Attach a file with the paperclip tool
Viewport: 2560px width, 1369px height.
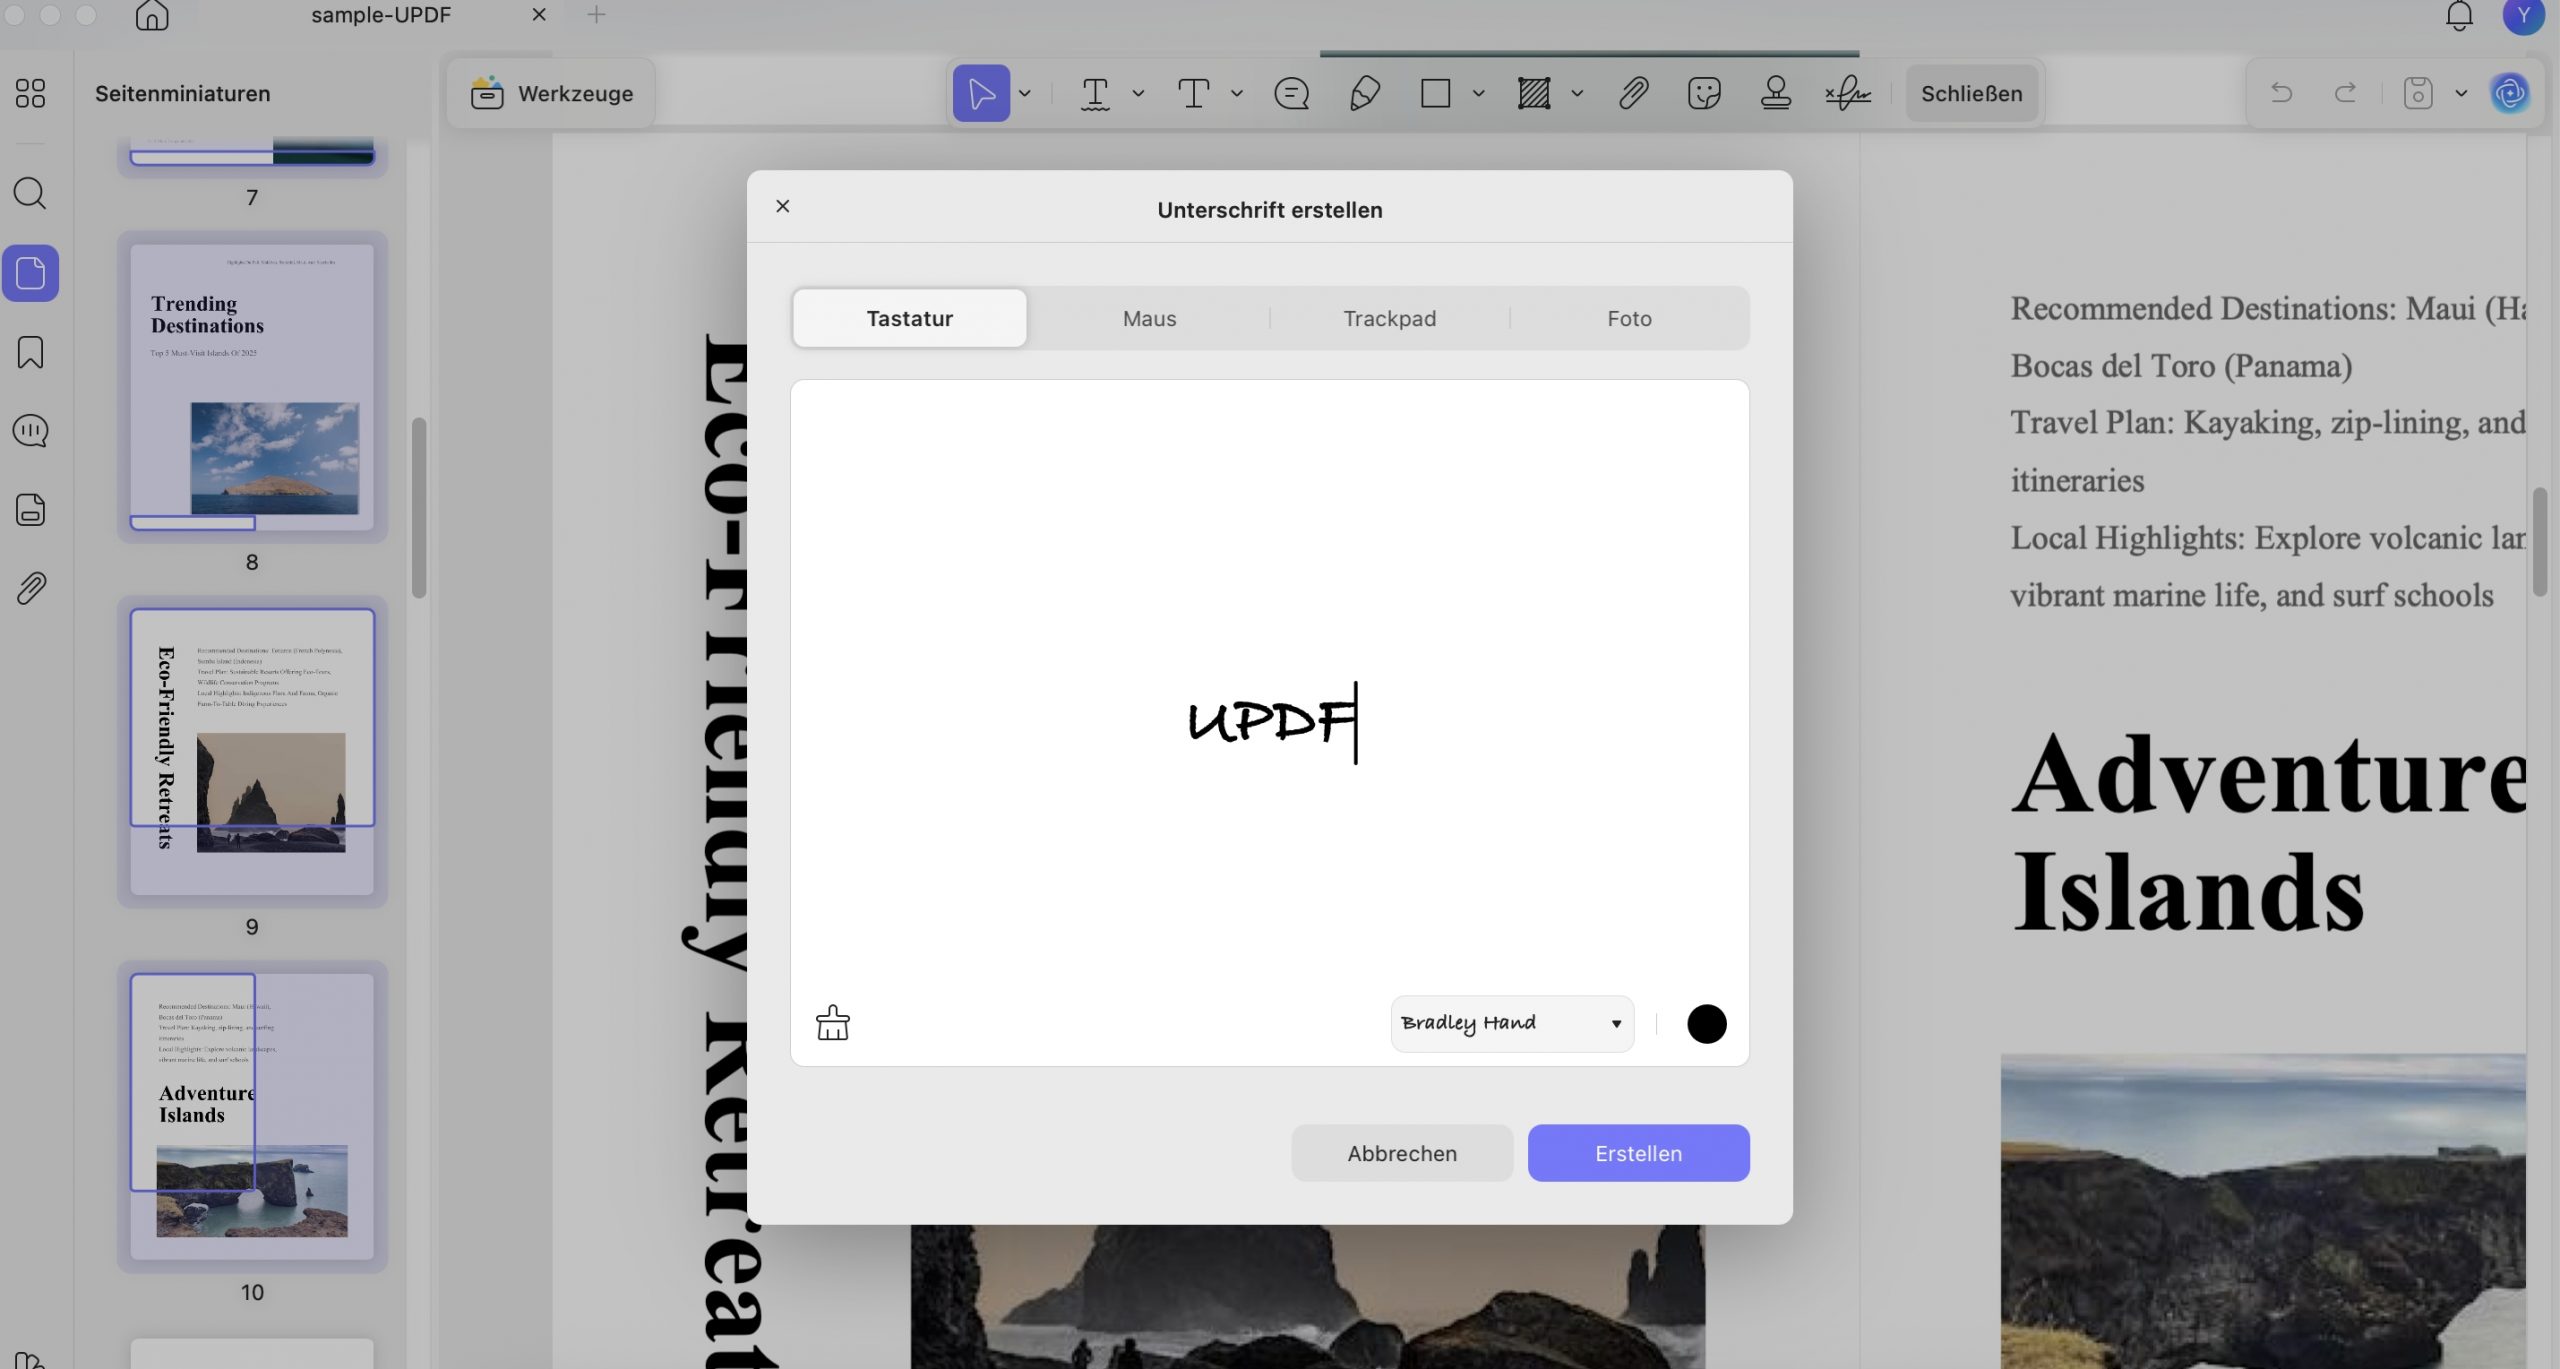coord(1633,93)
